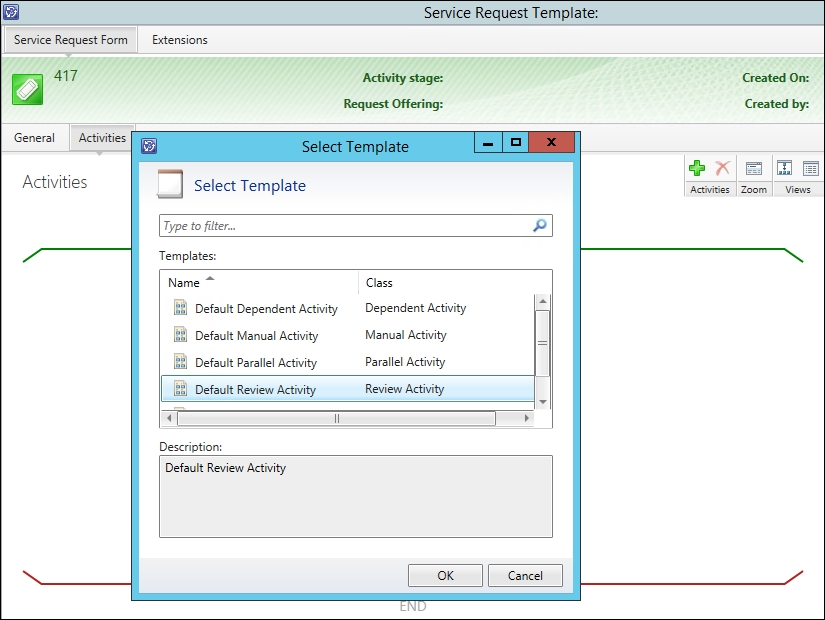This screenshot has width=825, height=620.
Task: Click the Cancel button
Action: click(x=525, y=575)
